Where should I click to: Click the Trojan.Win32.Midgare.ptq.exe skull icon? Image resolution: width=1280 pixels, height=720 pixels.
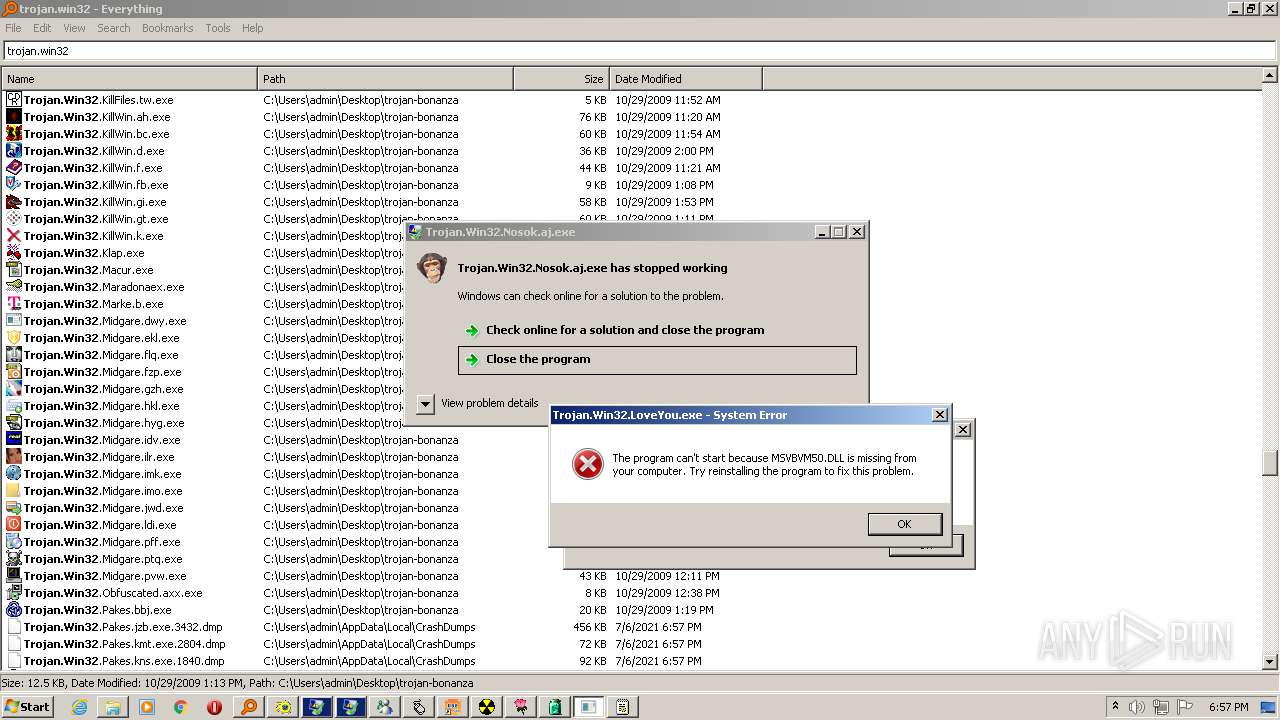pos(14,559)
